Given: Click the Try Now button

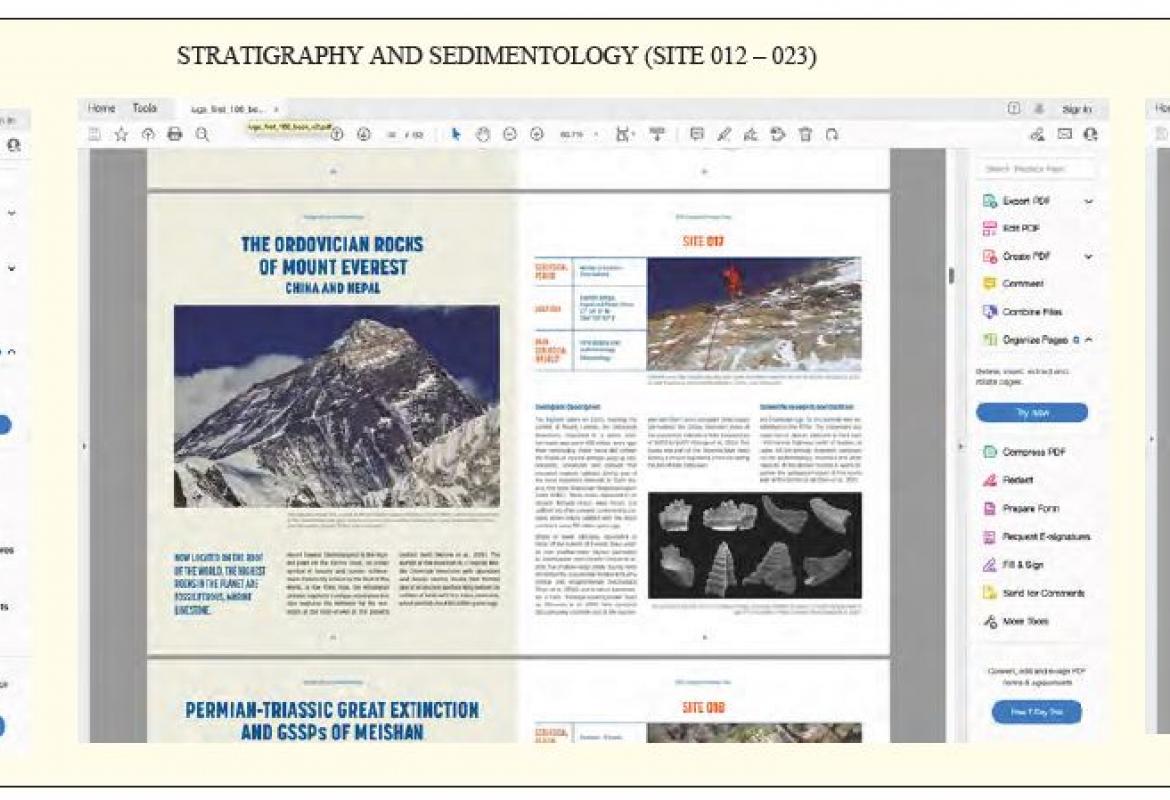Looking at the screenshot, I should pos(1031,413).
